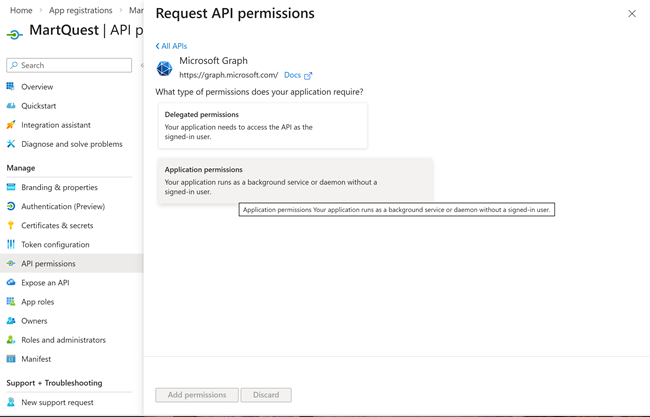650x417 pixels.
Task: Click the Support + Troubleshooting heading
Action: coord(54,383)
